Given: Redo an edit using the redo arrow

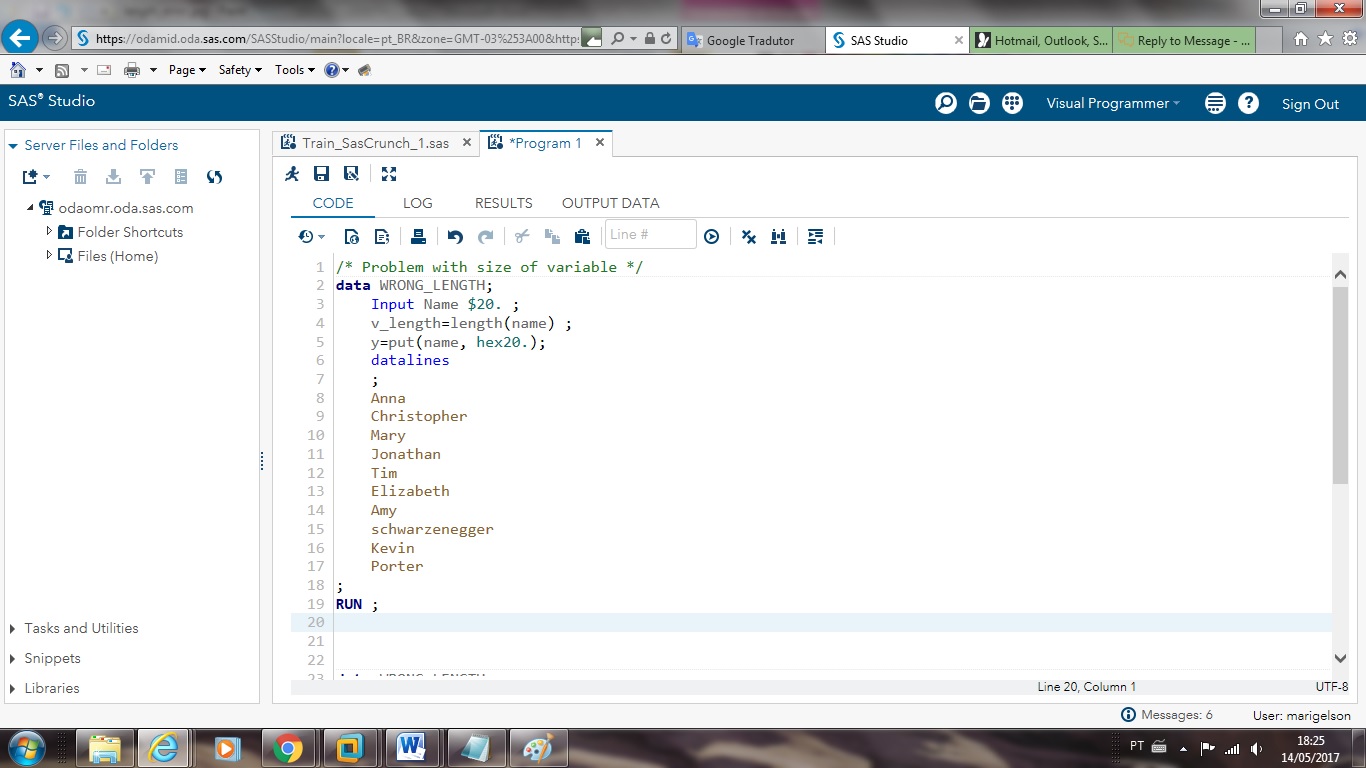Looking at the screenshot, I should [x=486, y=236].
